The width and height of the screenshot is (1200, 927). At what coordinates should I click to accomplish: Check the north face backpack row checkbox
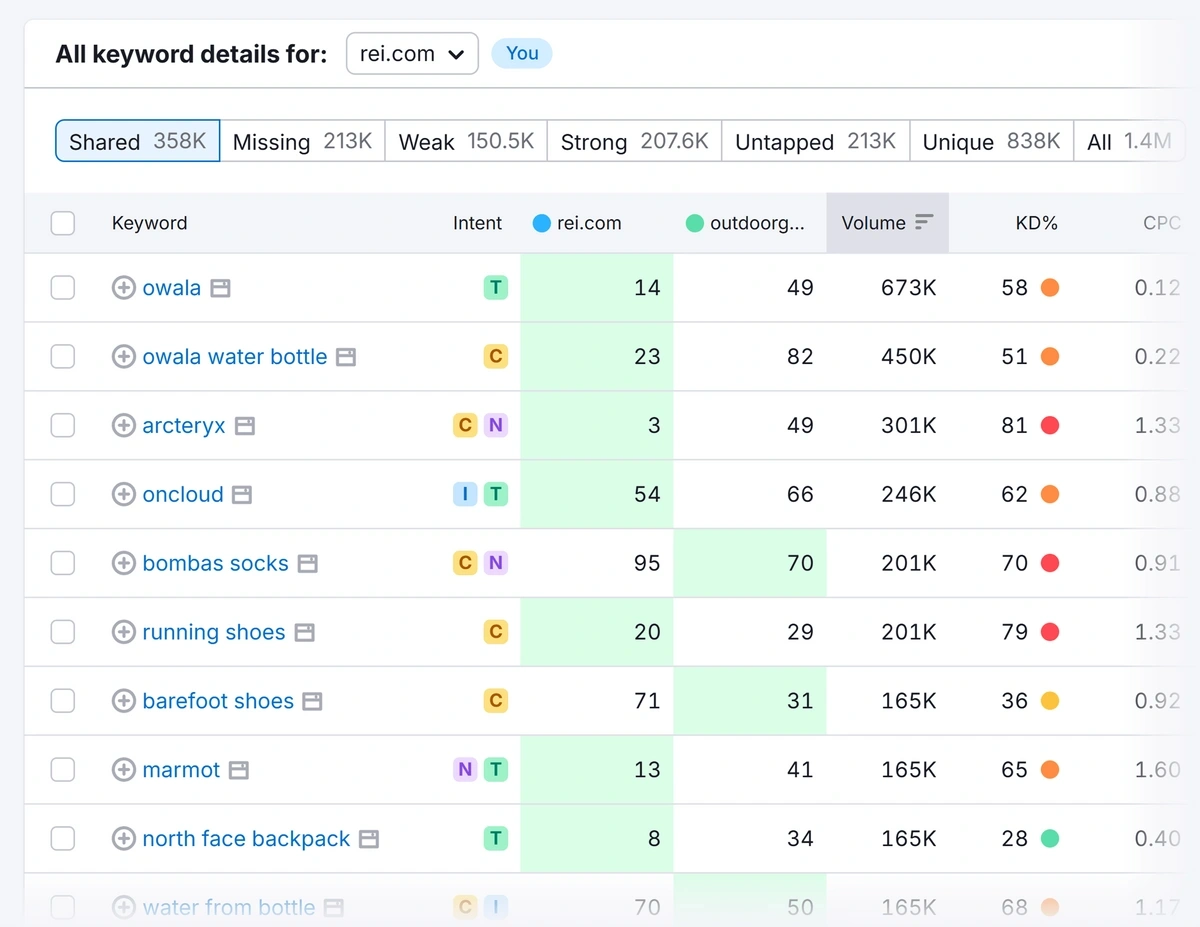tap(63, 839)
